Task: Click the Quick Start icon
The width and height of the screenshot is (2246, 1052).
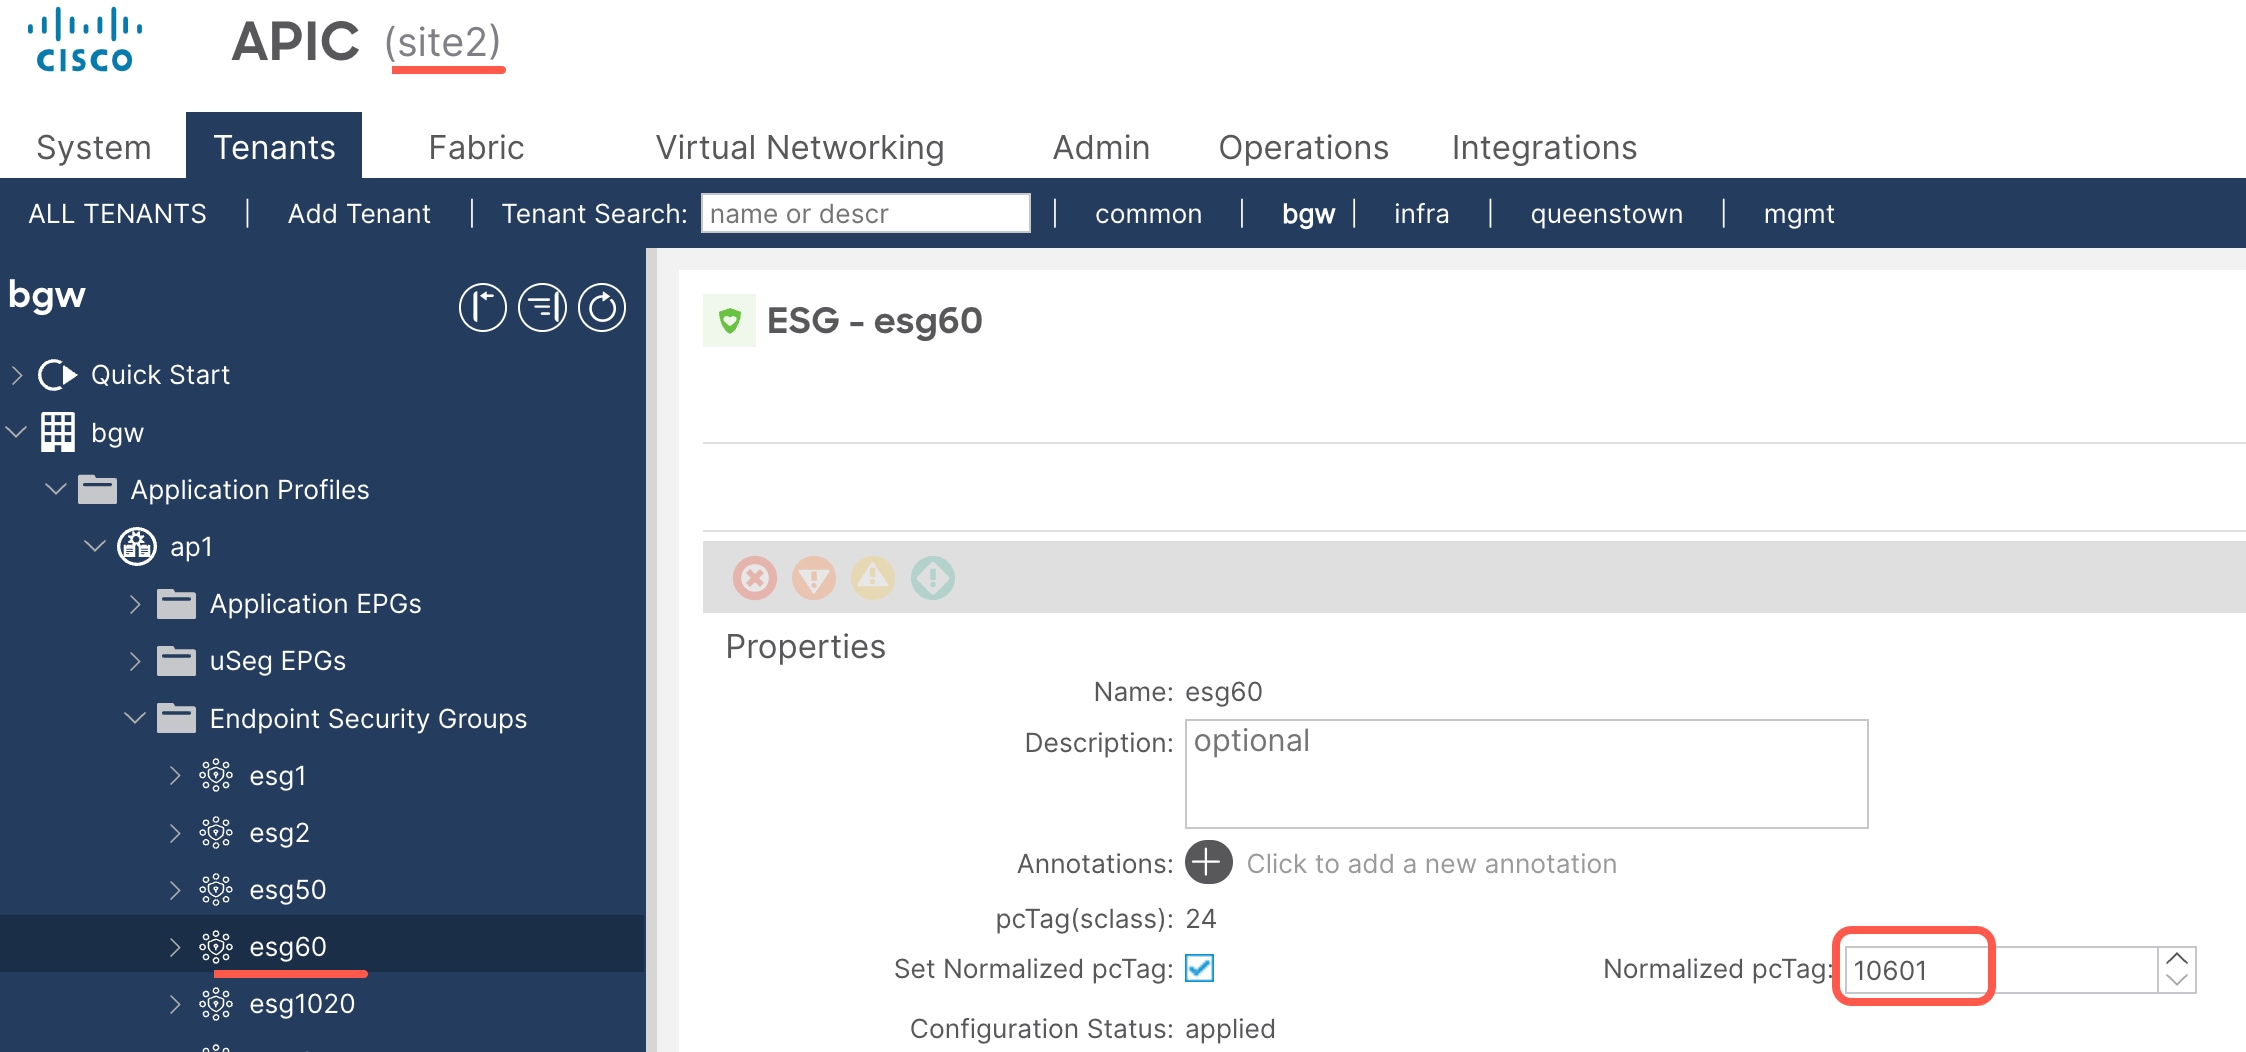Action: coord(57,375)
